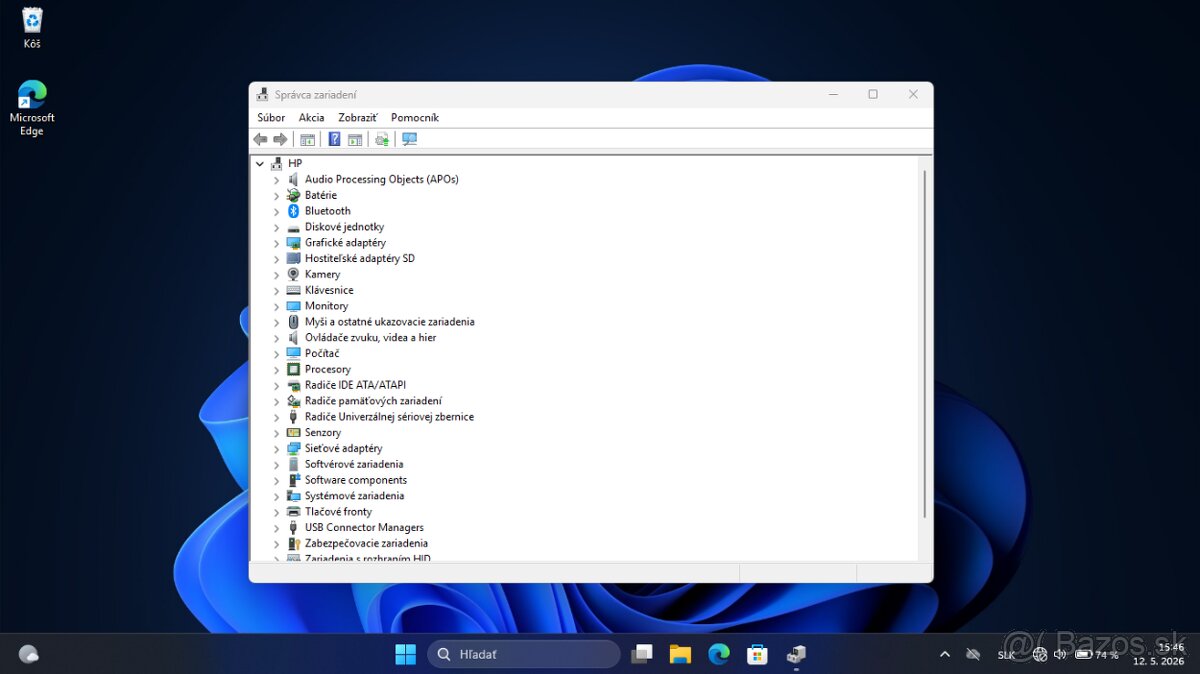
Task: Select the Bluetooth icon in the tree
Action: click(293, 211)
